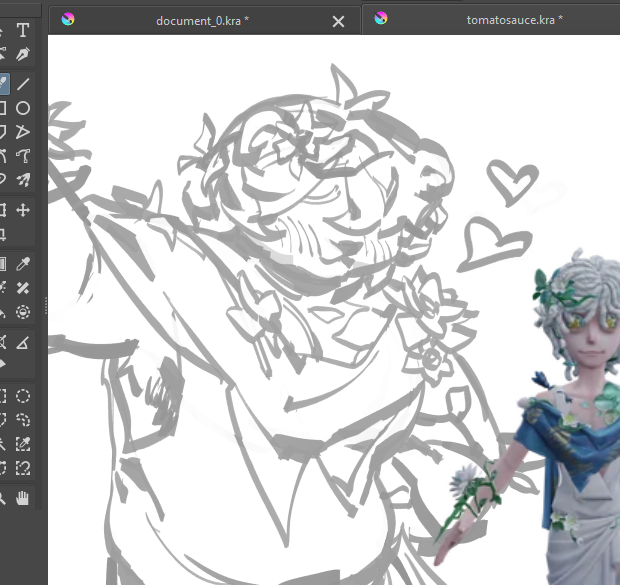The image size is (620, 585).
Task: Select the Line tool
Action: pyautogui.click(x=23, y=84)
